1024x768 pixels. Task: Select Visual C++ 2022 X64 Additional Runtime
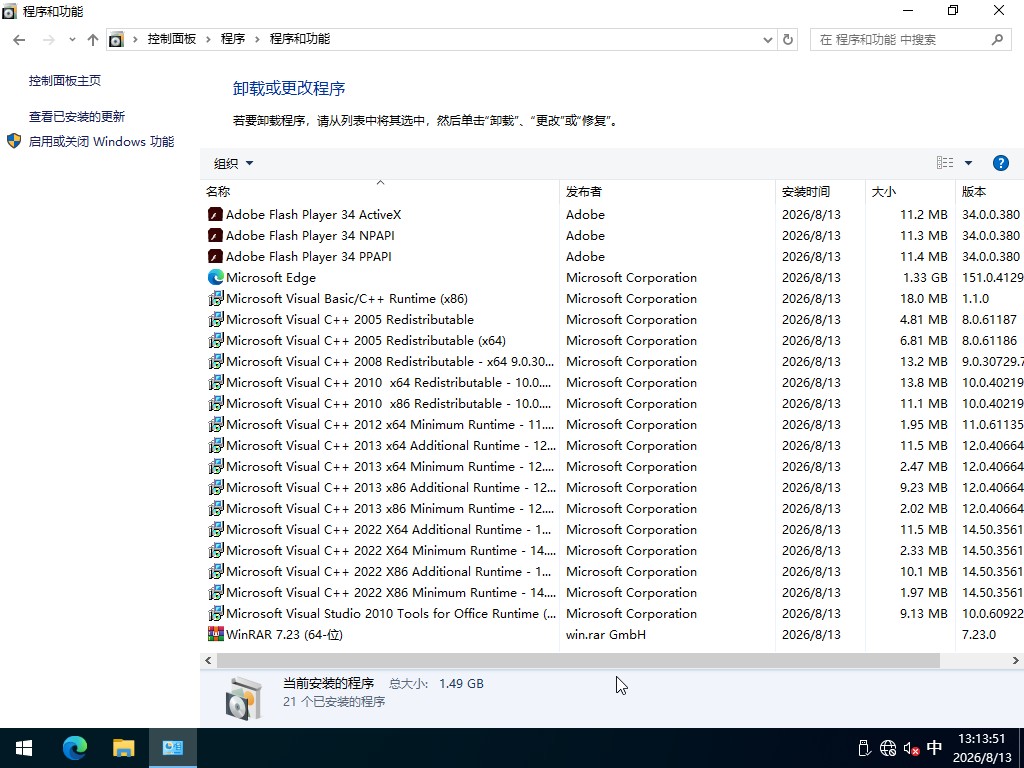pyautogui.click(x=612, y=529)
